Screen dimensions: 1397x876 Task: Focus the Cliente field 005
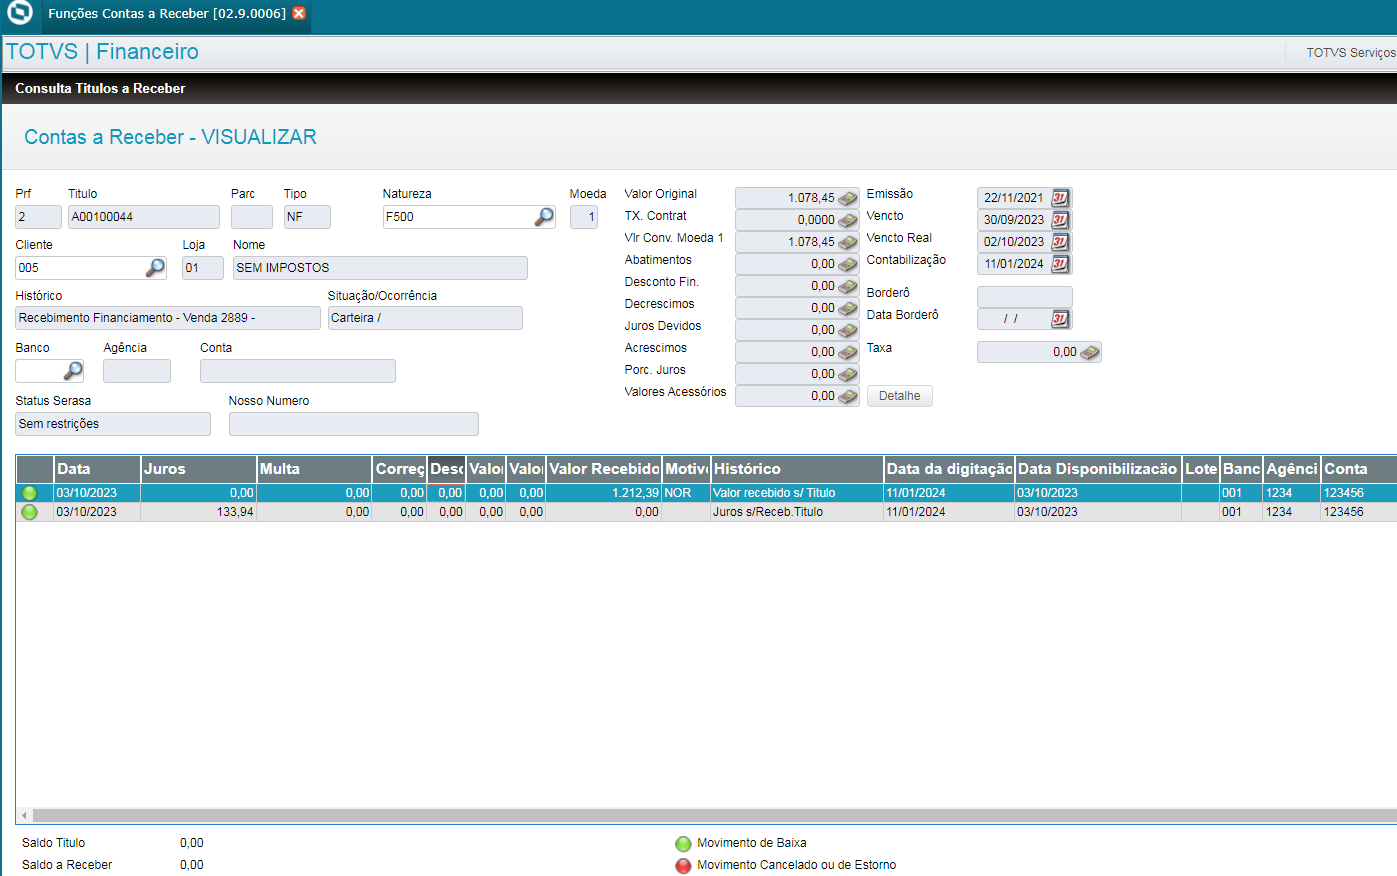81,268
